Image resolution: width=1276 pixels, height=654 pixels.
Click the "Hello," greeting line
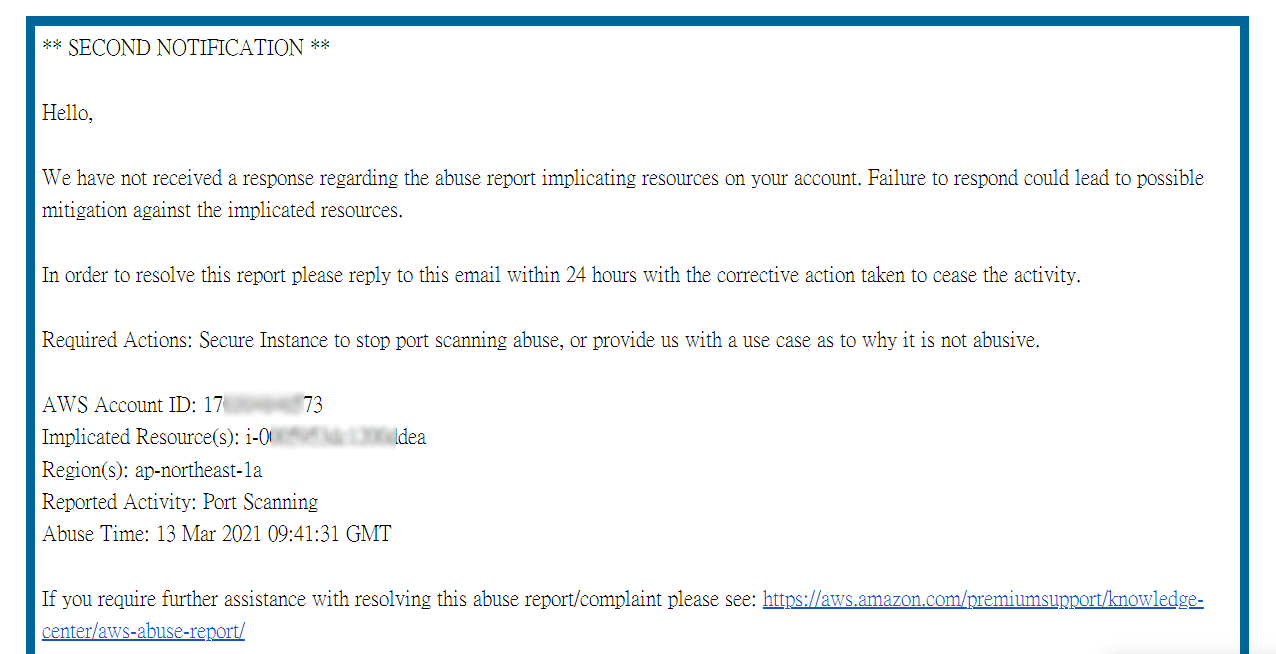[x=68, y=113]
